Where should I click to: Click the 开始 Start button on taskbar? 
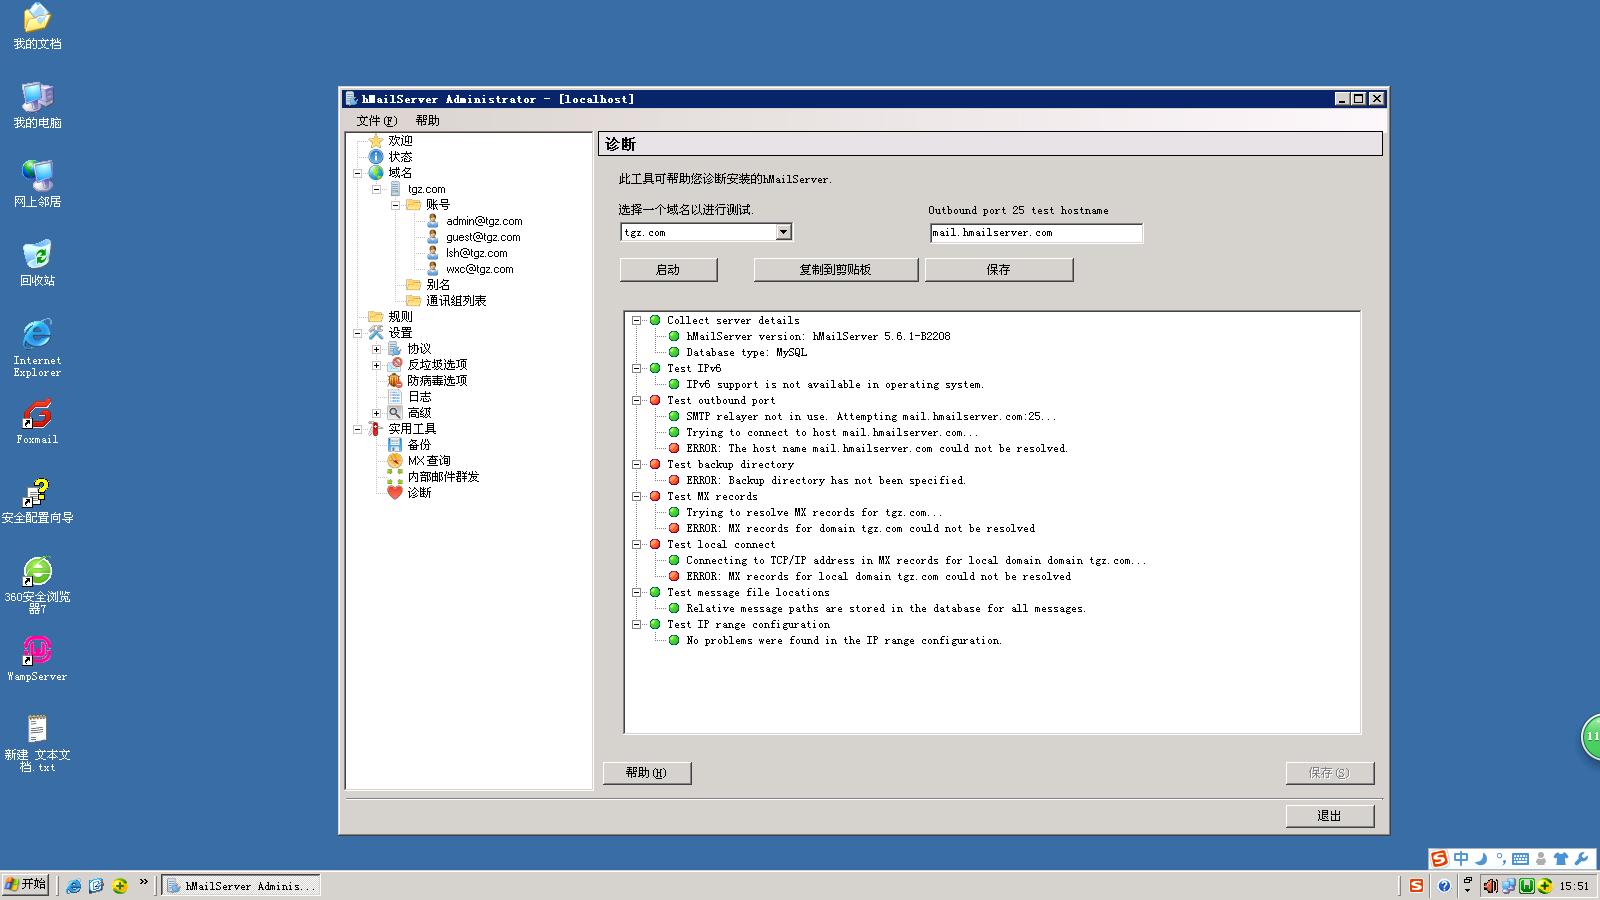pos(26,884)
